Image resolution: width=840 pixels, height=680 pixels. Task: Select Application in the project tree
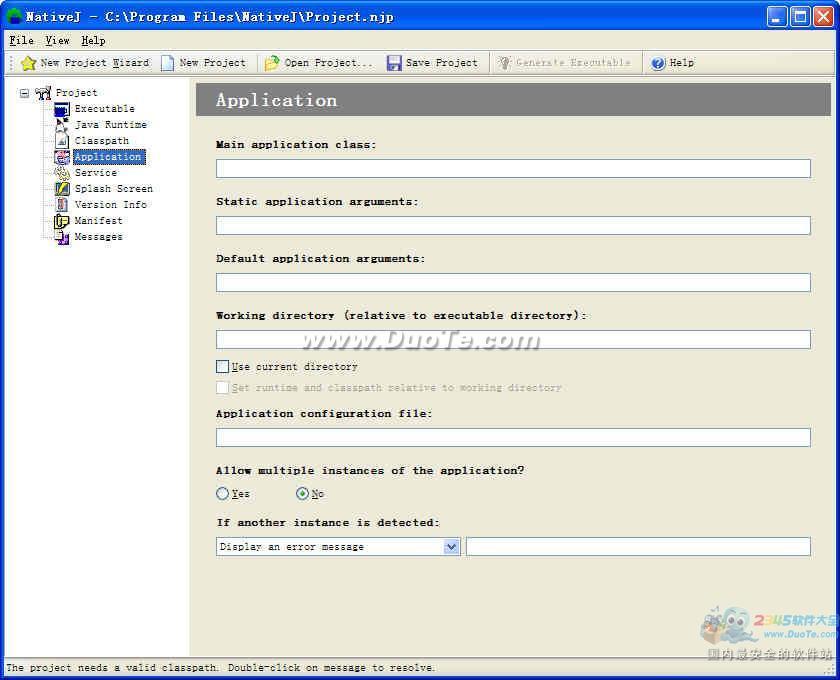[x=109, y=157]
